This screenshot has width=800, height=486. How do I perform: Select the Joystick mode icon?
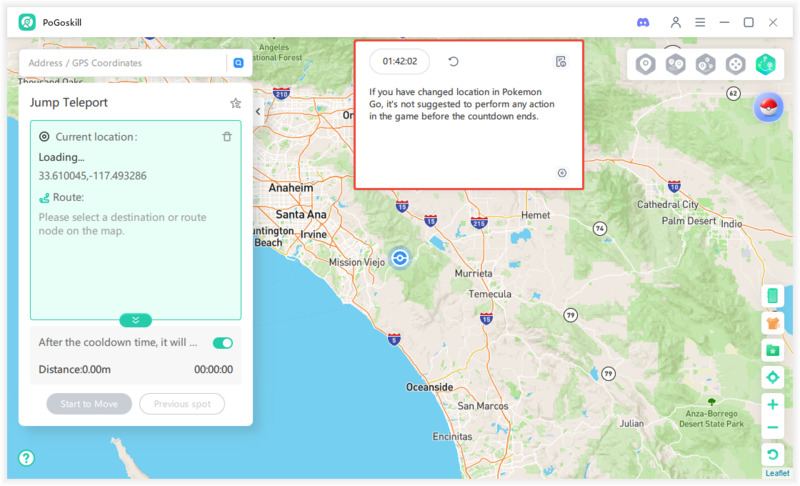pos(736,65)
